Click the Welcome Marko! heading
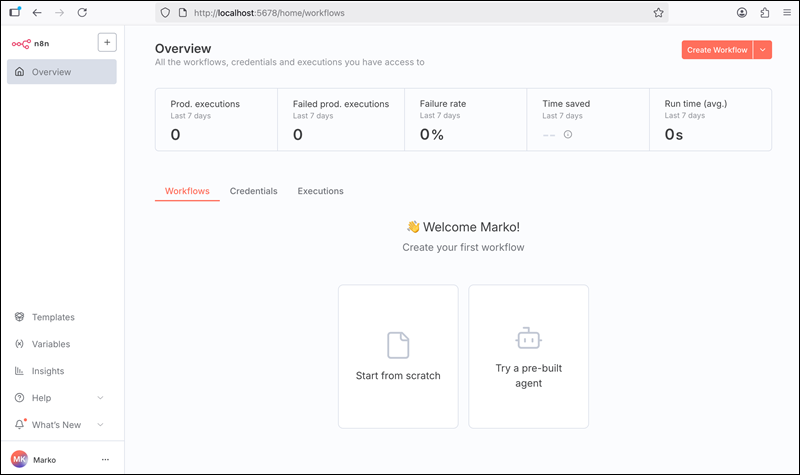The width and height of the screenshot is (800, 475). click(463, 227)
